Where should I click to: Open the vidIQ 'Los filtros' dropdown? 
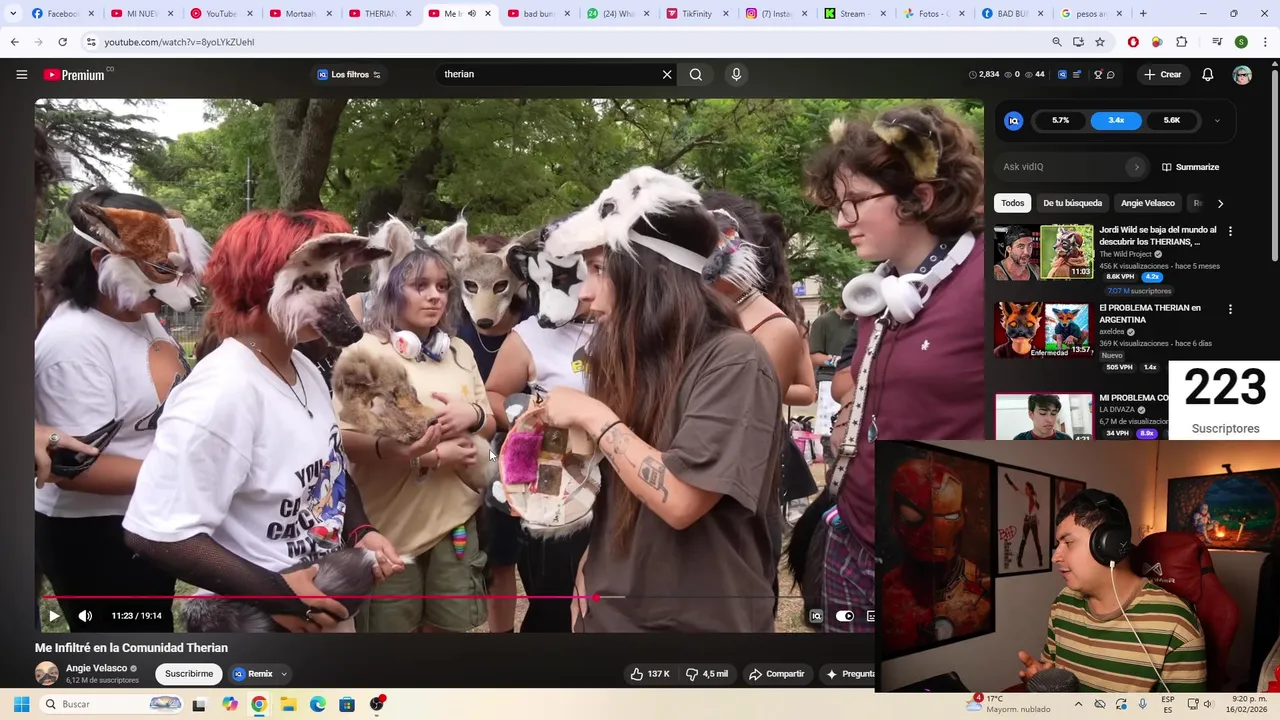pyautogui.click(x=349, y=75)
